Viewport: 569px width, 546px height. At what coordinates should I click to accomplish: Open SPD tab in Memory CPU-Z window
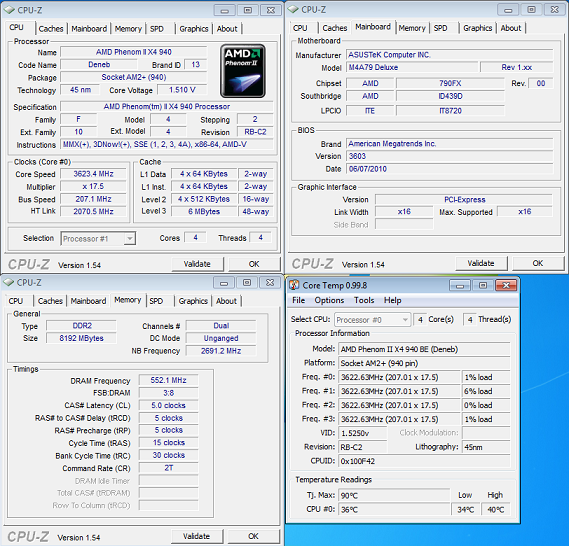pos(156,301)
